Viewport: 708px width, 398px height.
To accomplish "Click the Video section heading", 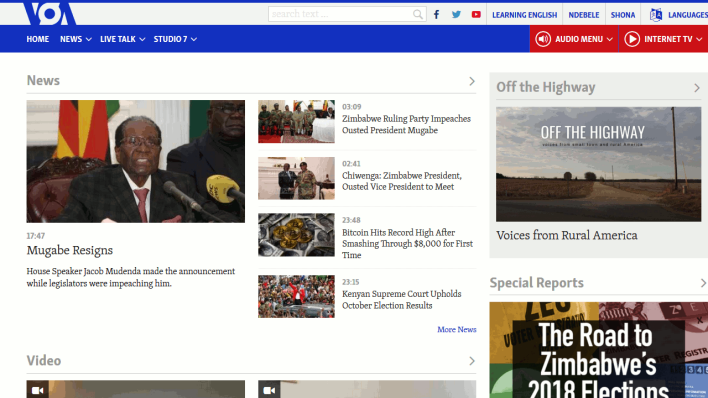I will (x=44, y=361).
